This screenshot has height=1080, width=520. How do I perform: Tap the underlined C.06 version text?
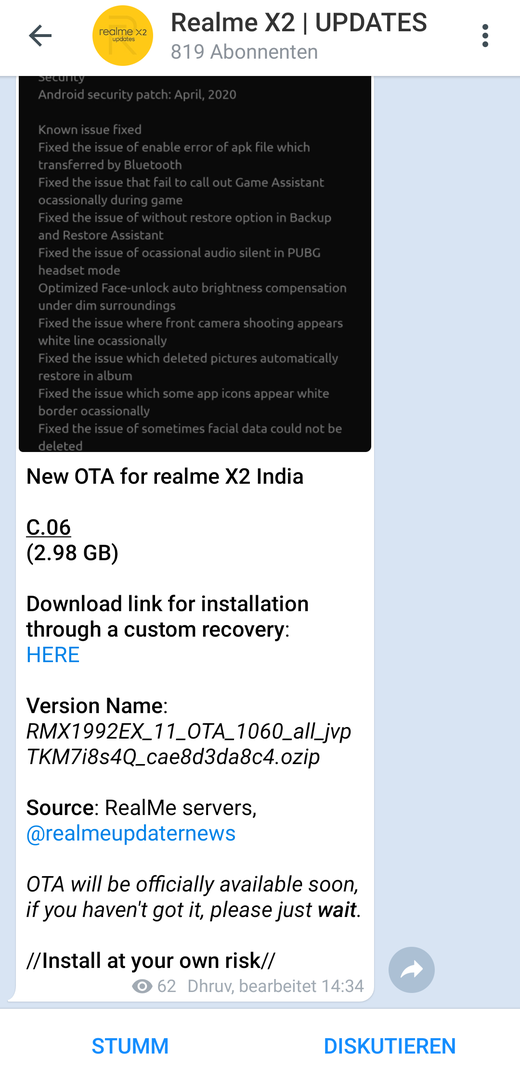tap(48, 528)
